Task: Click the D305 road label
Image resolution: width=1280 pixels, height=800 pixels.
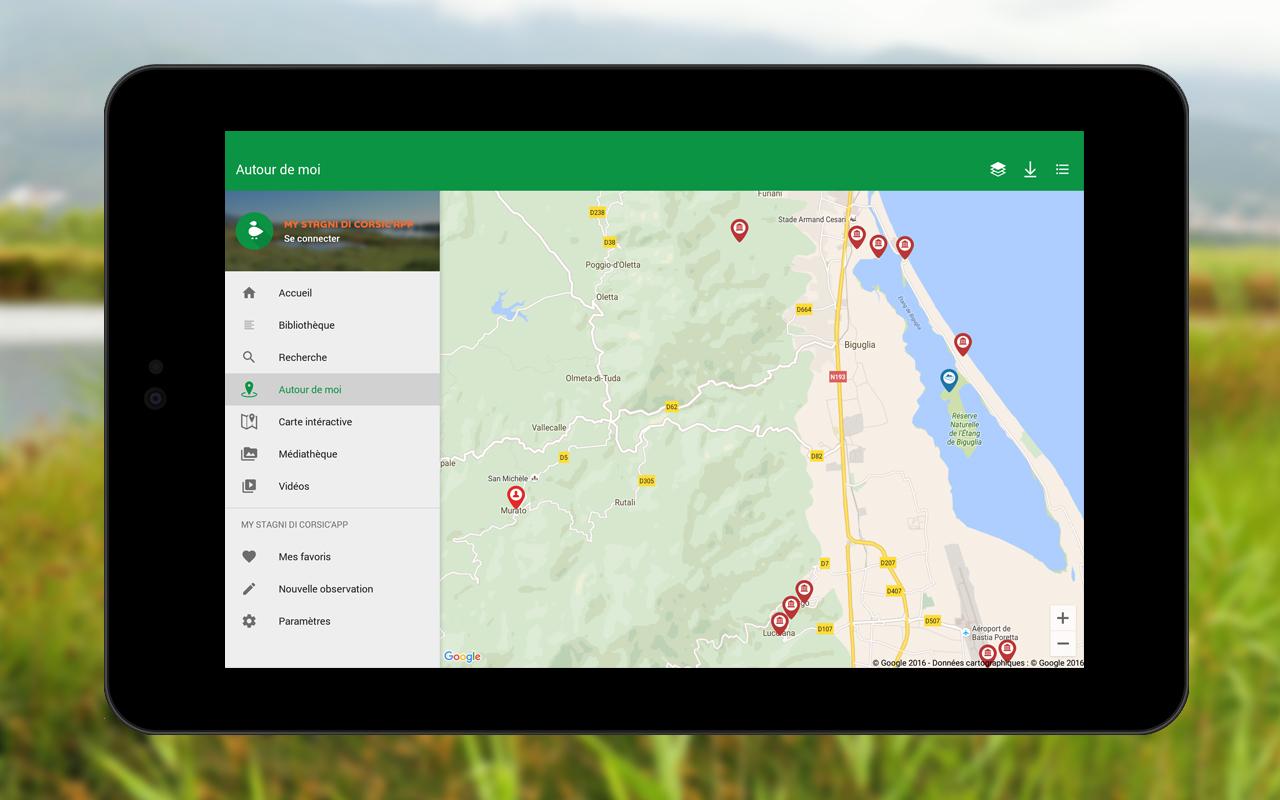Action: coord(646,481)
